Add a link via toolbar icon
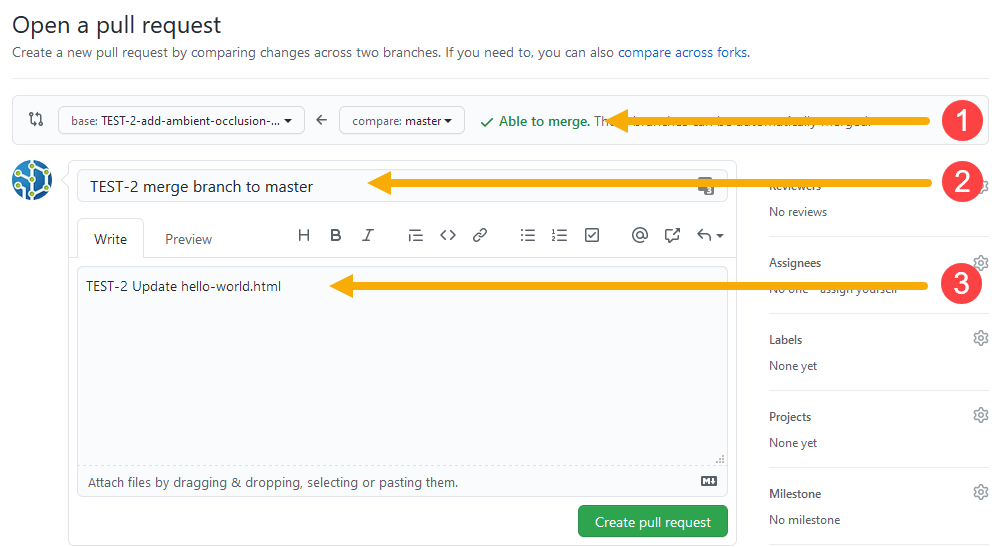The height and width of the screenshot is (547, 1003). click(480, 235)
